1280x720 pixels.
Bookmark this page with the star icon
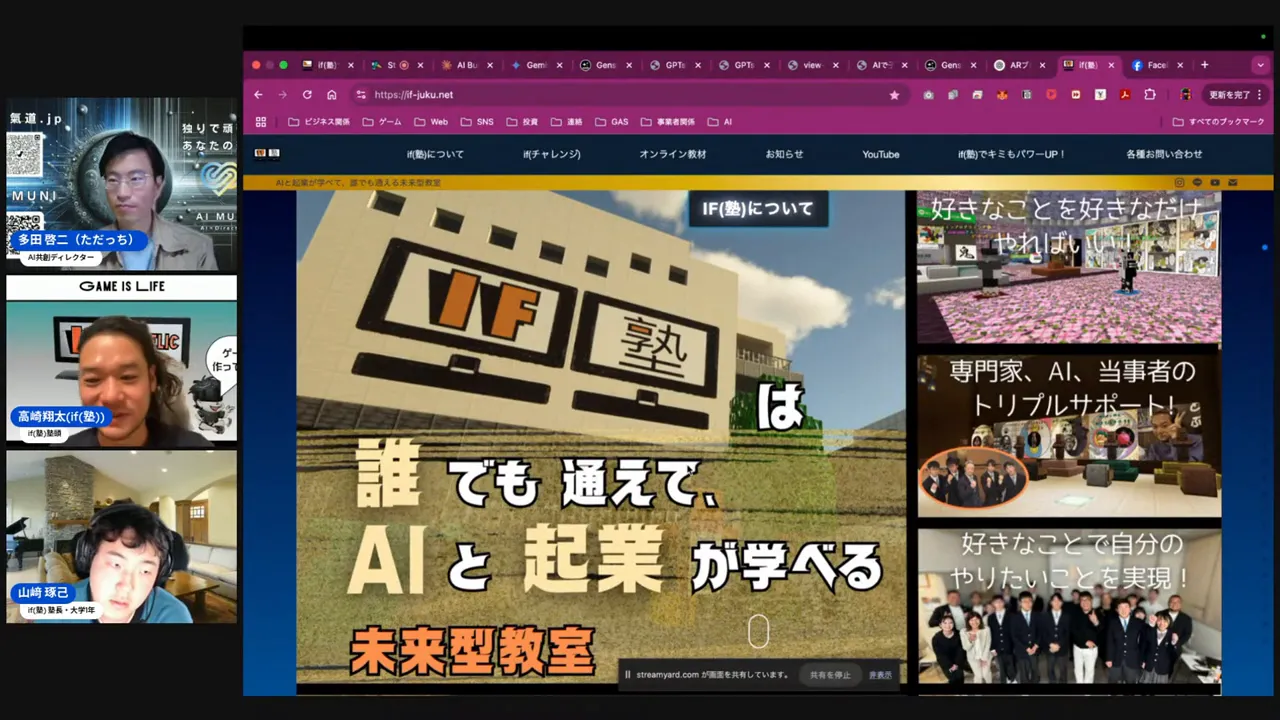pos(894,94)
